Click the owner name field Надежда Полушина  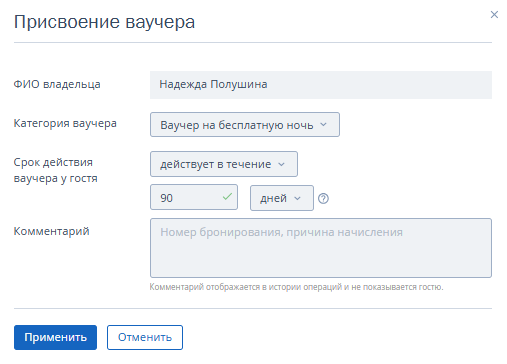point(321,85)
